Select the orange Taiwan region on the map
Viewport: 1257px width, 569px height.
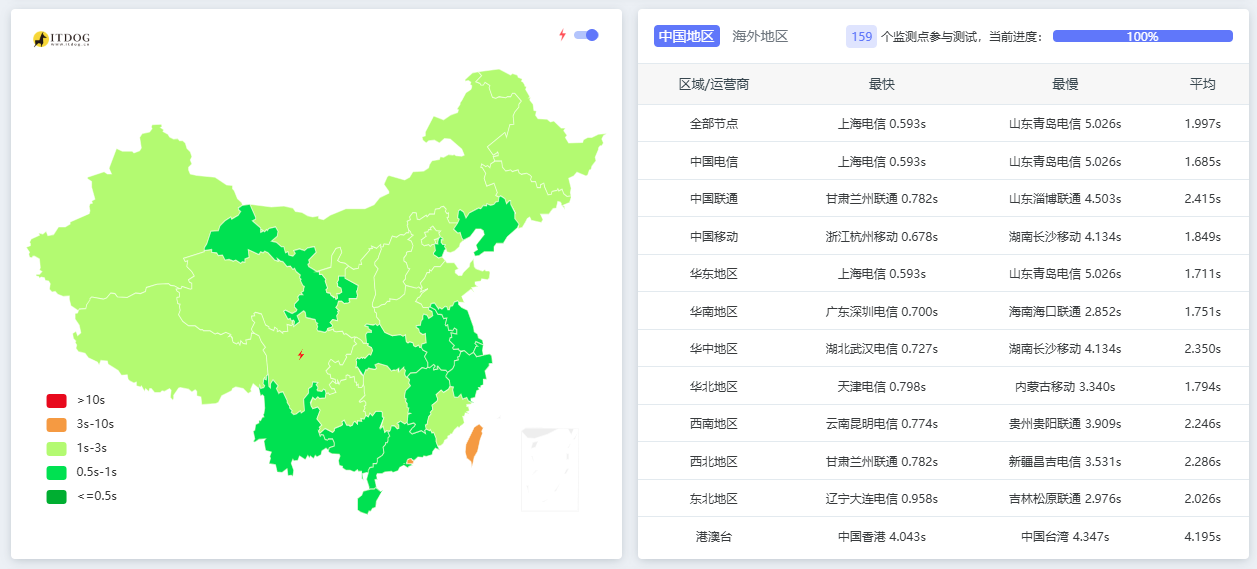474,444
